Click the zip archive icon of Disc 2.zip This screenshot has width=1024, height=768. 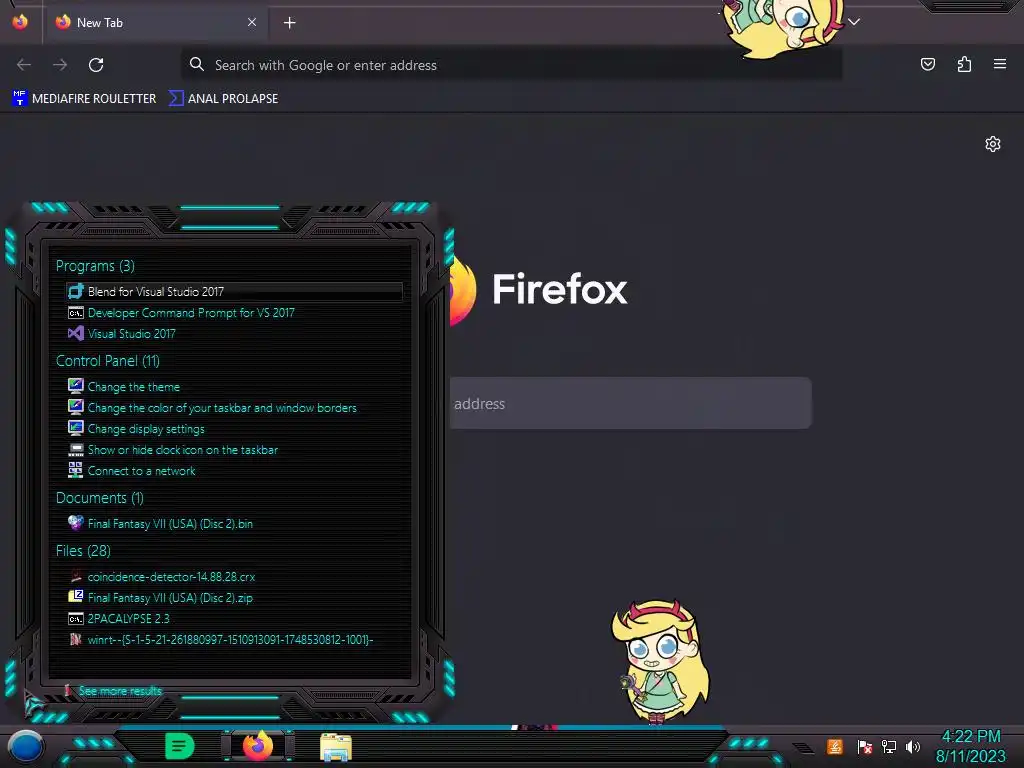tap(76, 596)
